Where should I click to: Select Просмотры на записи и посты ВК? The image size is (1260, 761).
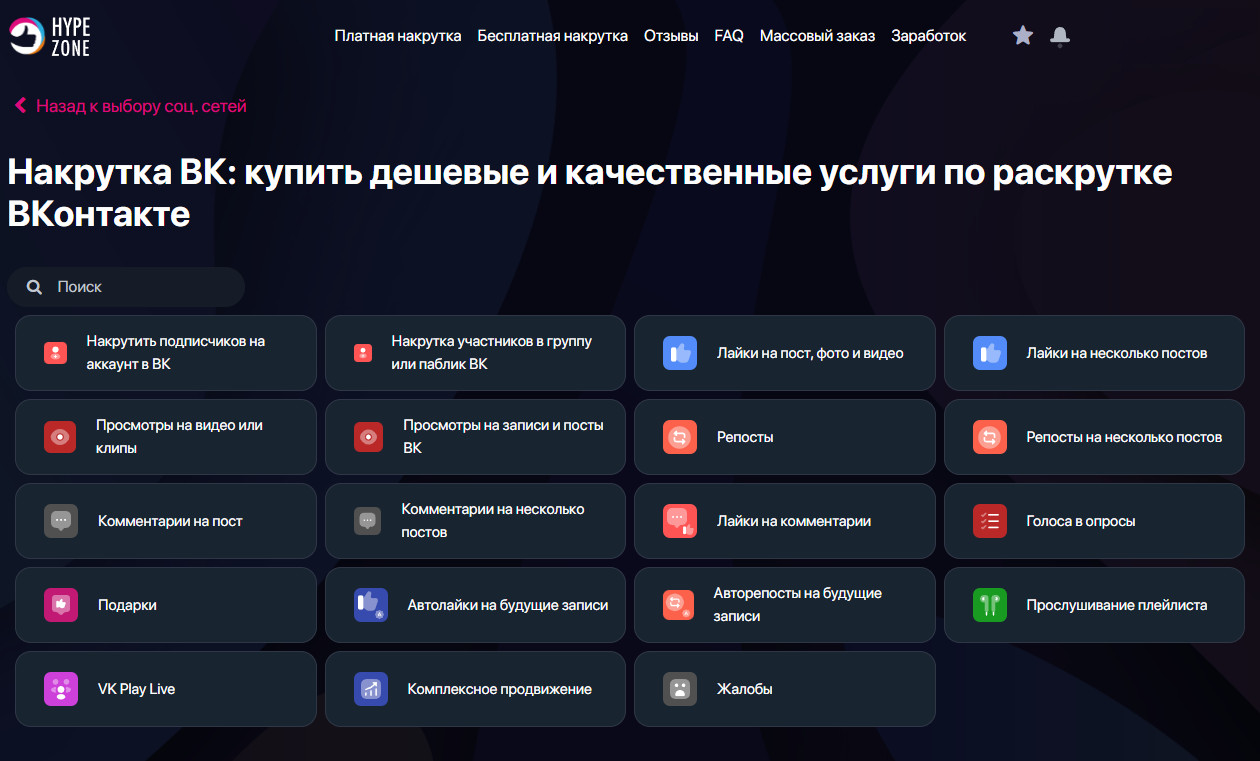[x=504, y=437]
